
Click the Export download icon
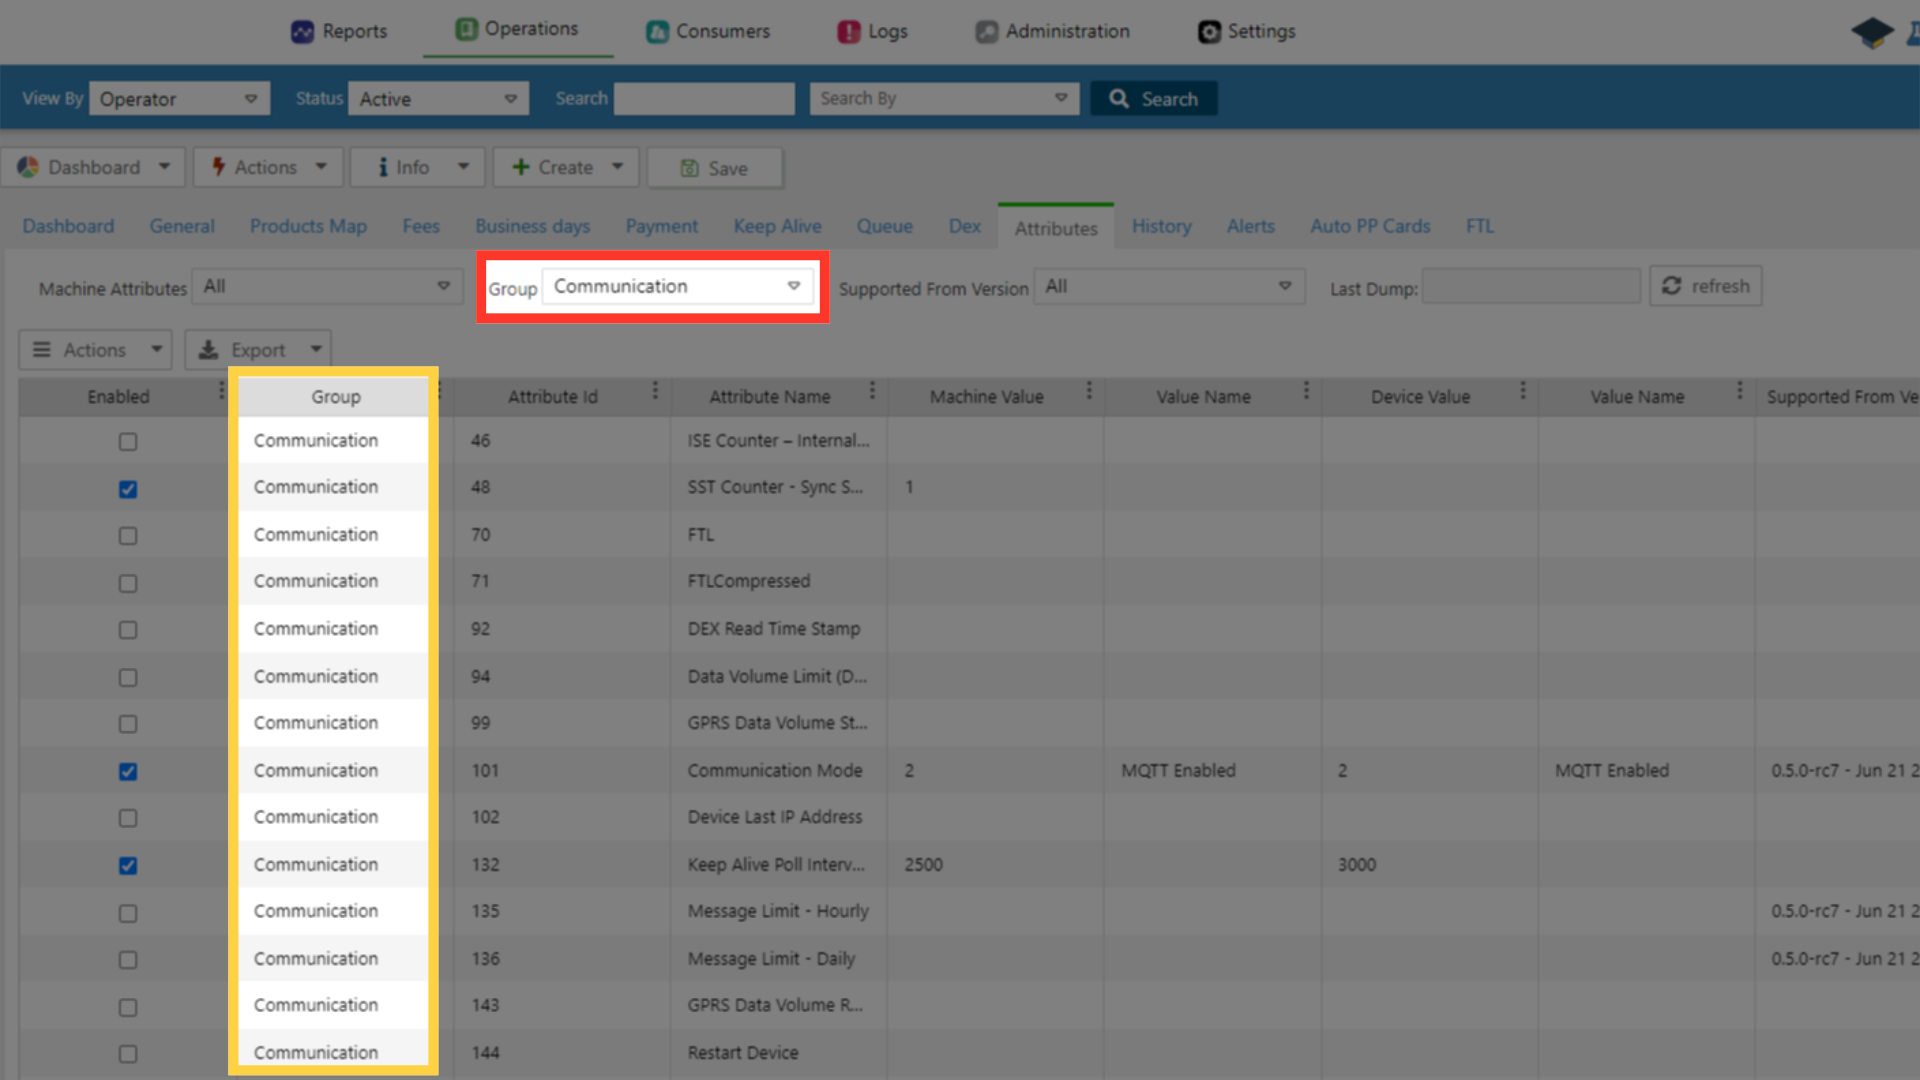point(208,350)
